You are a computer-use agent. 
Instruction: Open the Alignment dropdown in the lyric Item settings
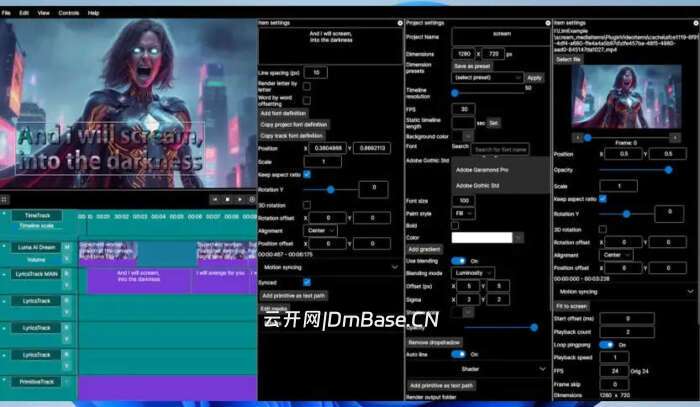[x=320, y=230]
